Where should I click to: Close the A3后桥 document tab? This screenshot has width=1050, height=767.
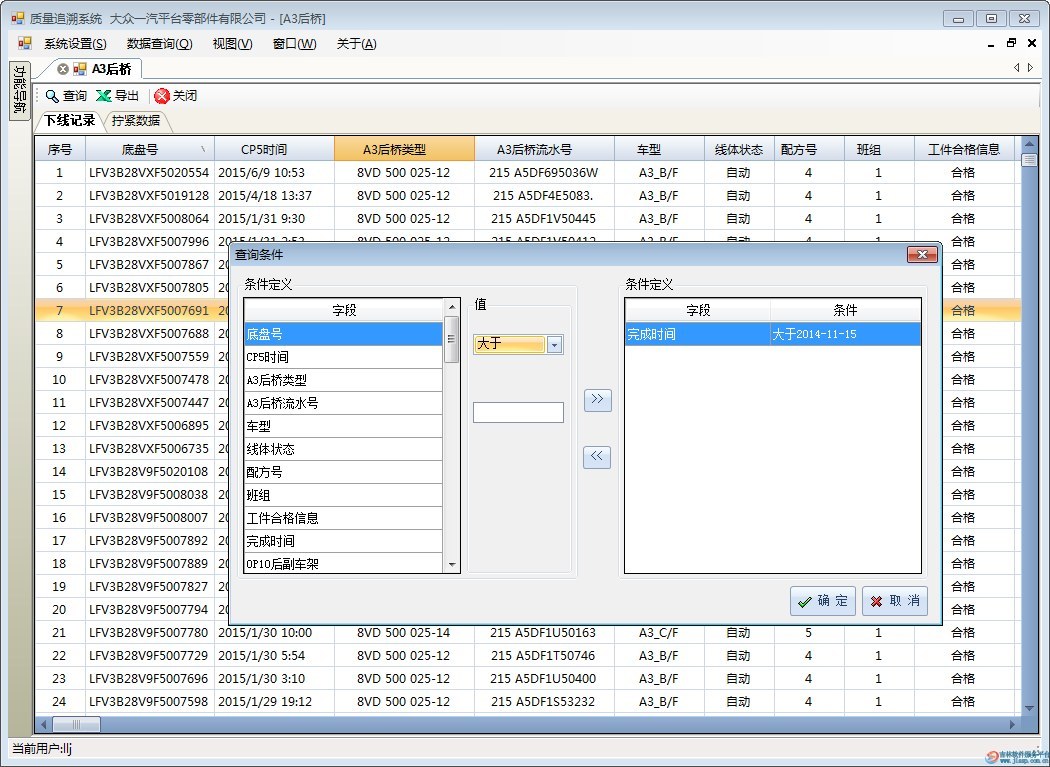[63, 68]
